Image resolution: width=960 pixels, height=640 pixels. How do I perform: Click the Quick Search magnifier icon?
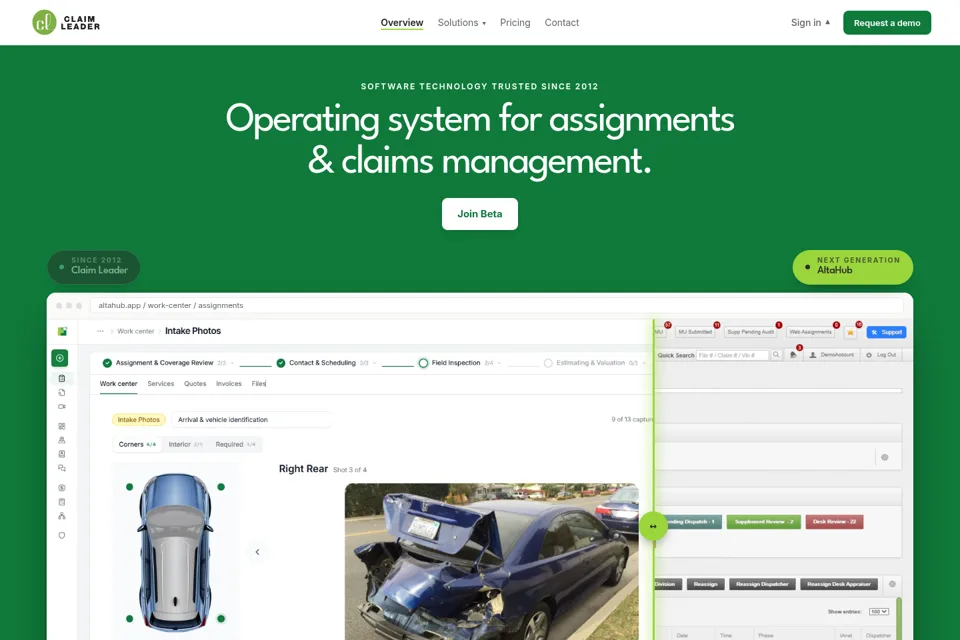point(776,355)
